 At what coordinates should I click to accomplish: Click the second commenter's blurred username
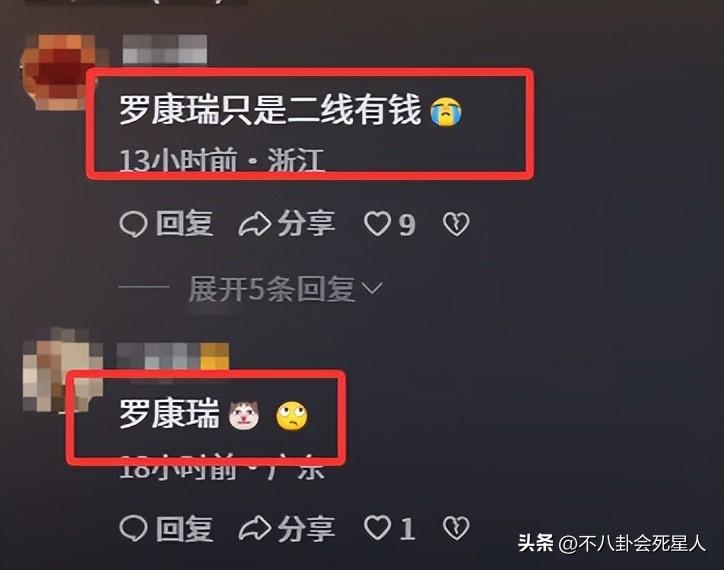click(x=173, y=356)
